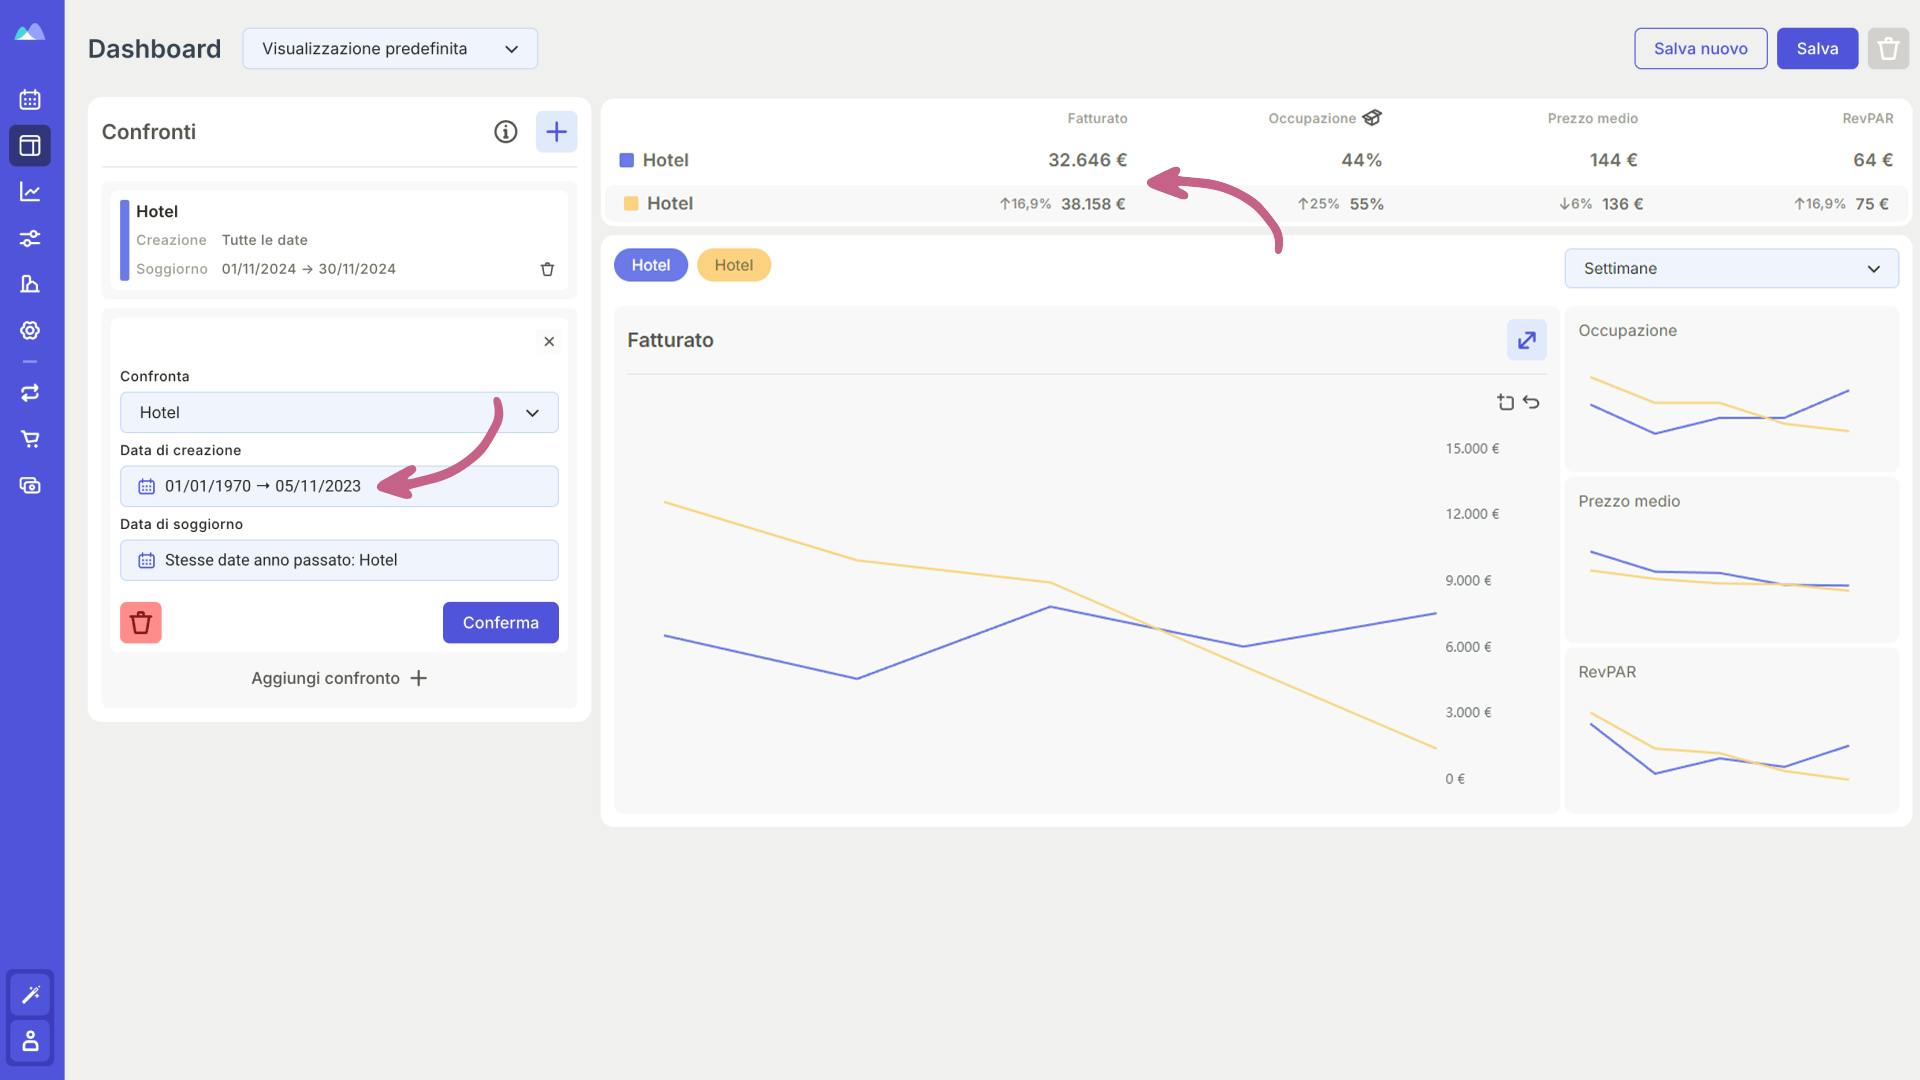The image size is (1920, 1080).
Task: Open the Settimane granularity dropdown
Action: (x=1731, y=268)
